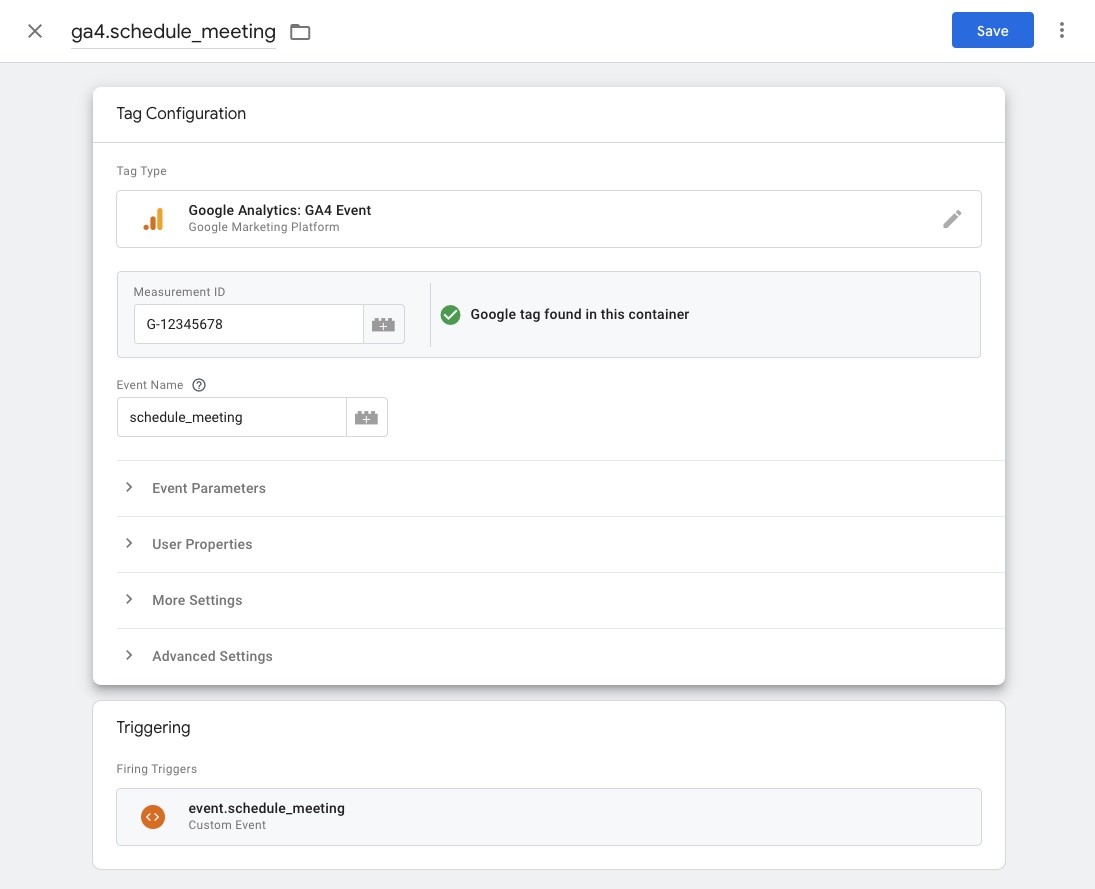The height and width of the screenshot is (889, 1095).
Task: Open the event.schedule_meeting firing trigger
Action: (548, 817)
